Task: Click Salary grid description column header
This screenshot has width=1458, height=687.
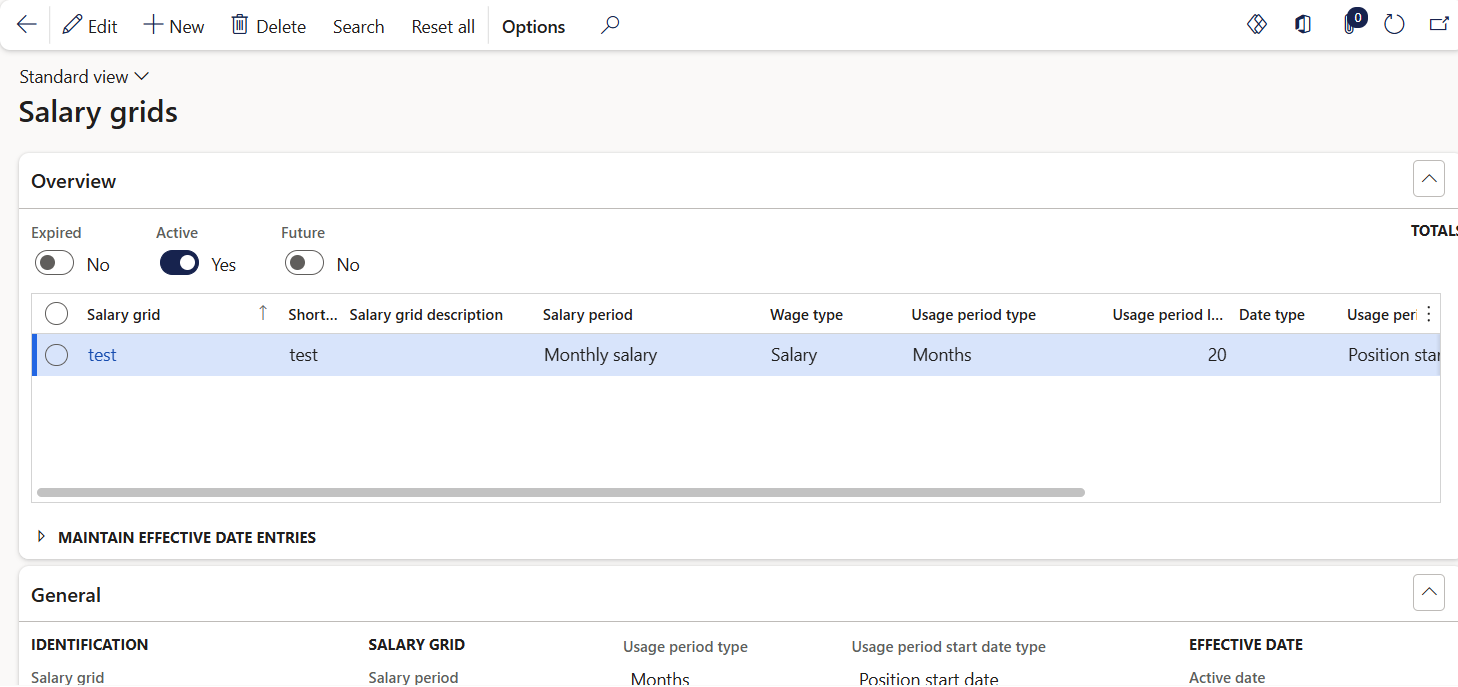Action: click(426, 315)
